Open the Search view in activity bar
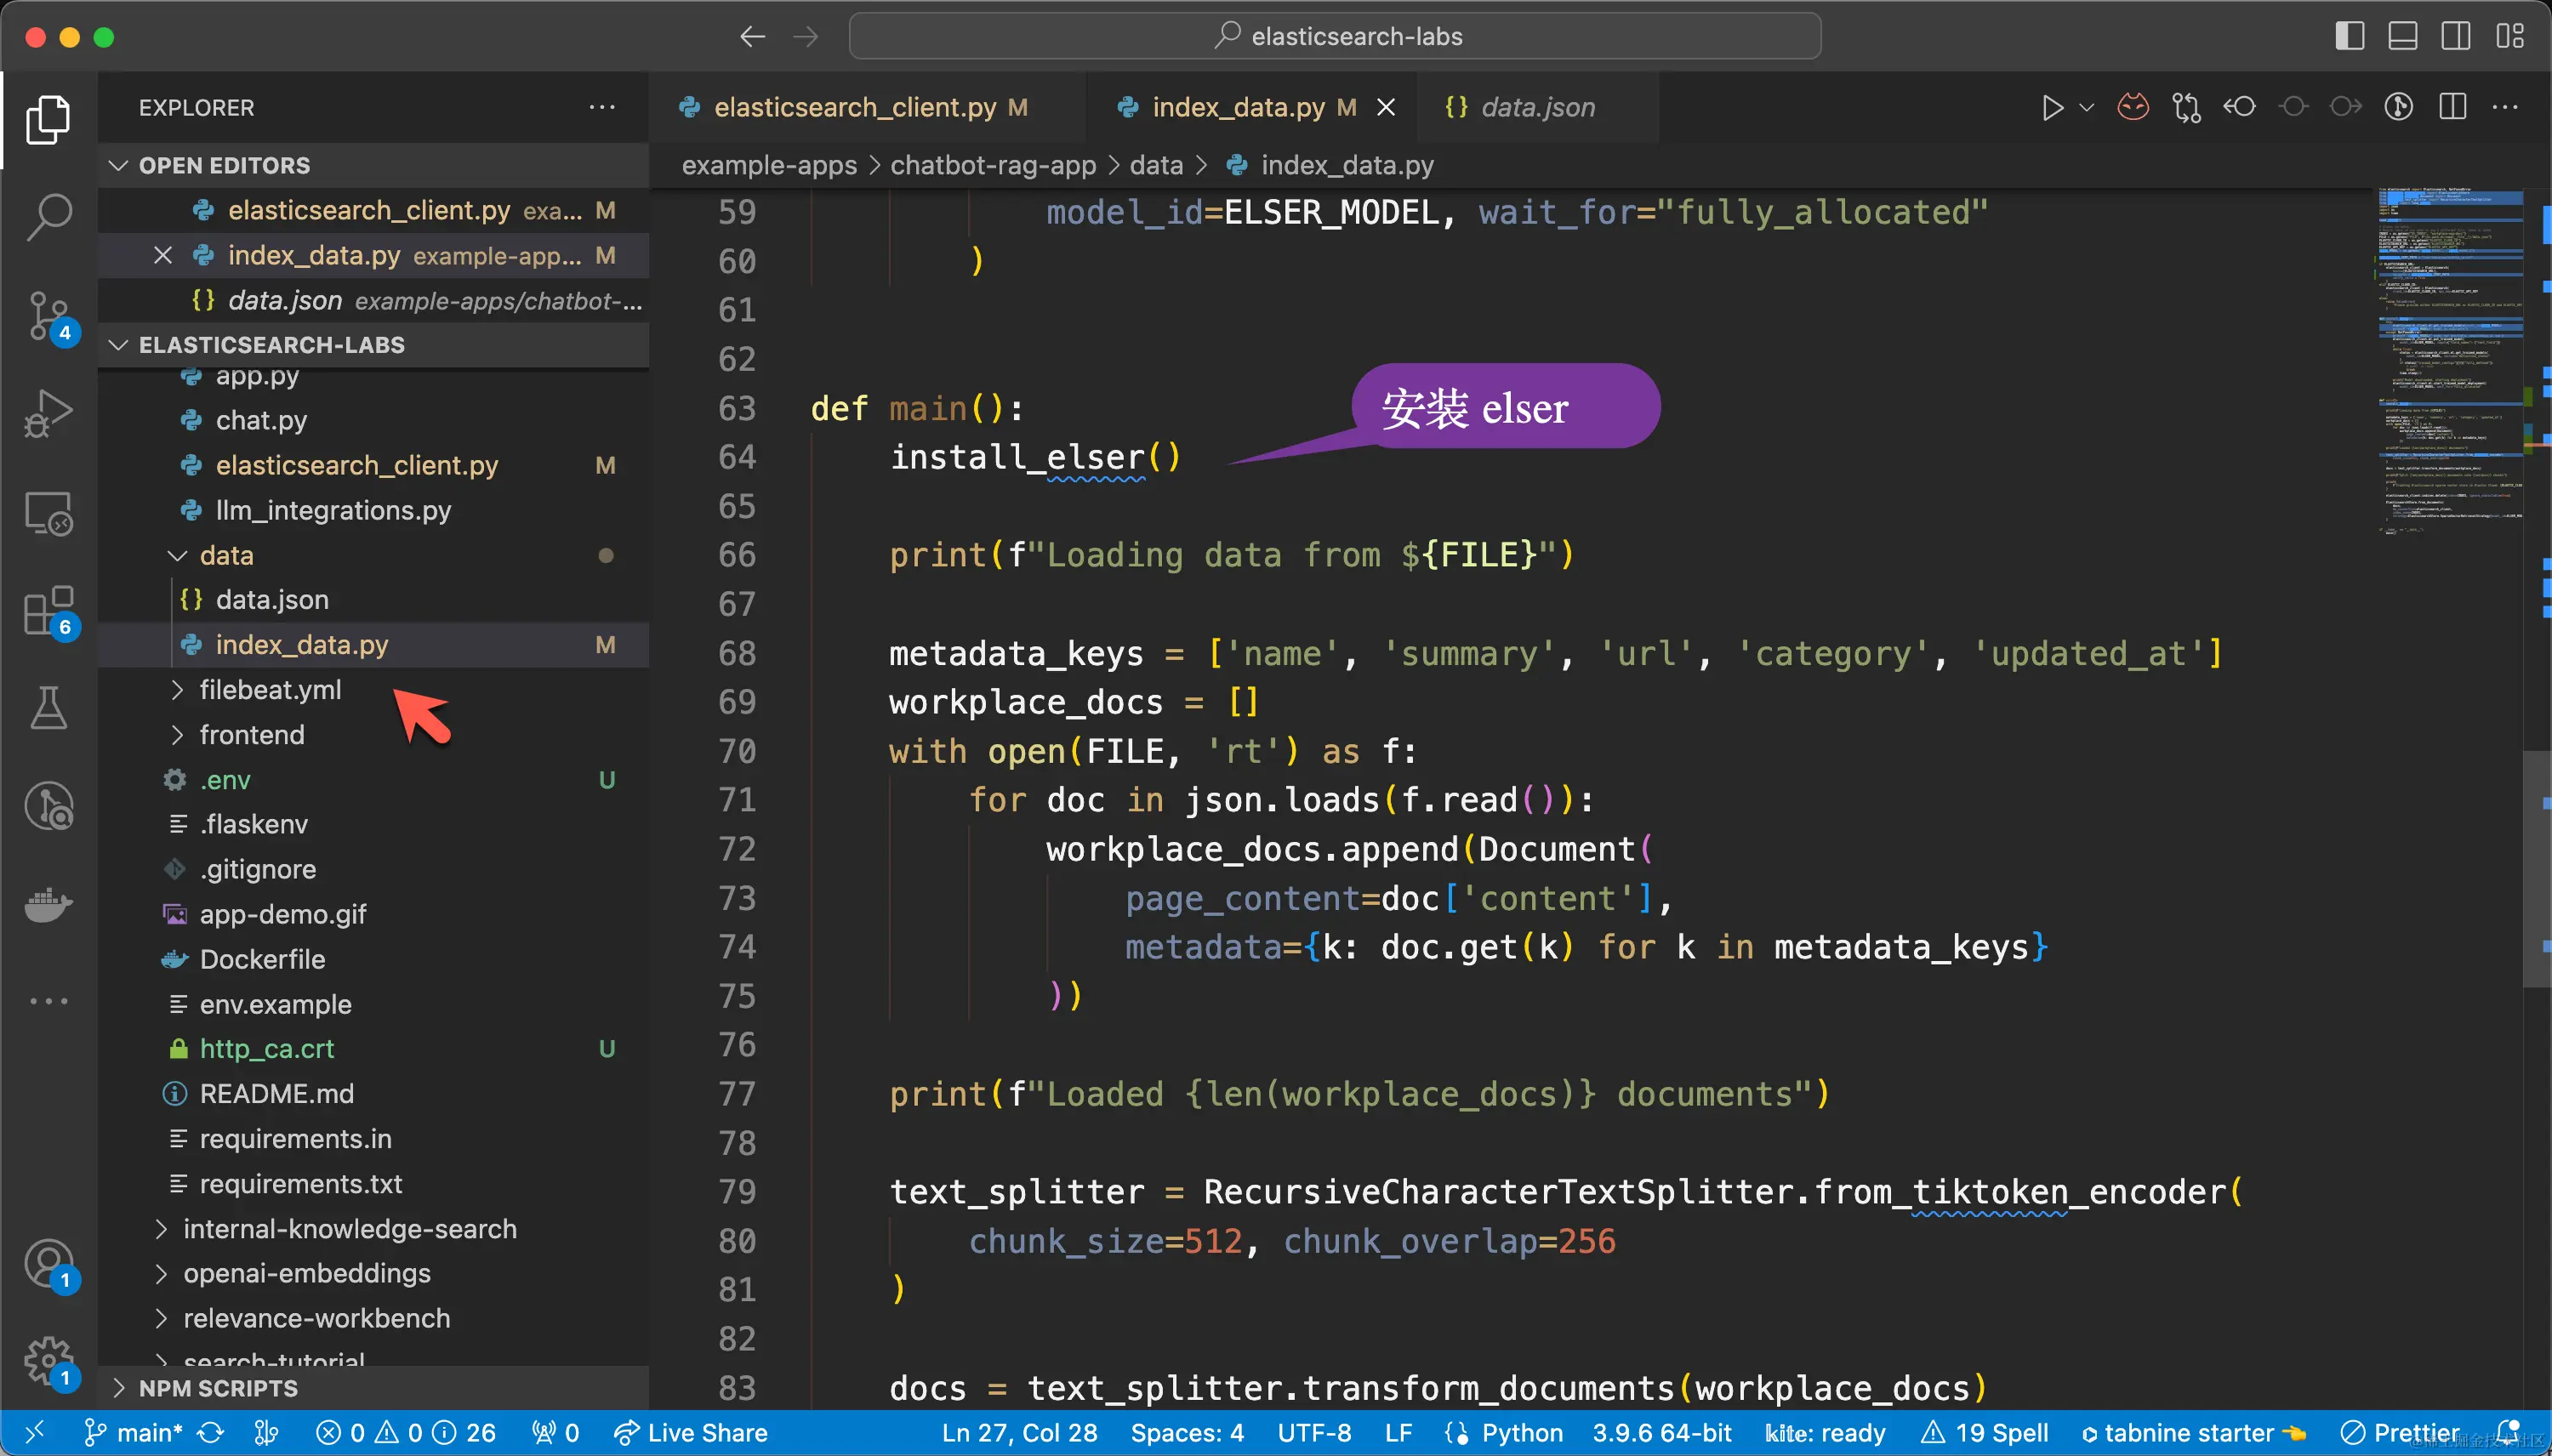 click(48, 216)
